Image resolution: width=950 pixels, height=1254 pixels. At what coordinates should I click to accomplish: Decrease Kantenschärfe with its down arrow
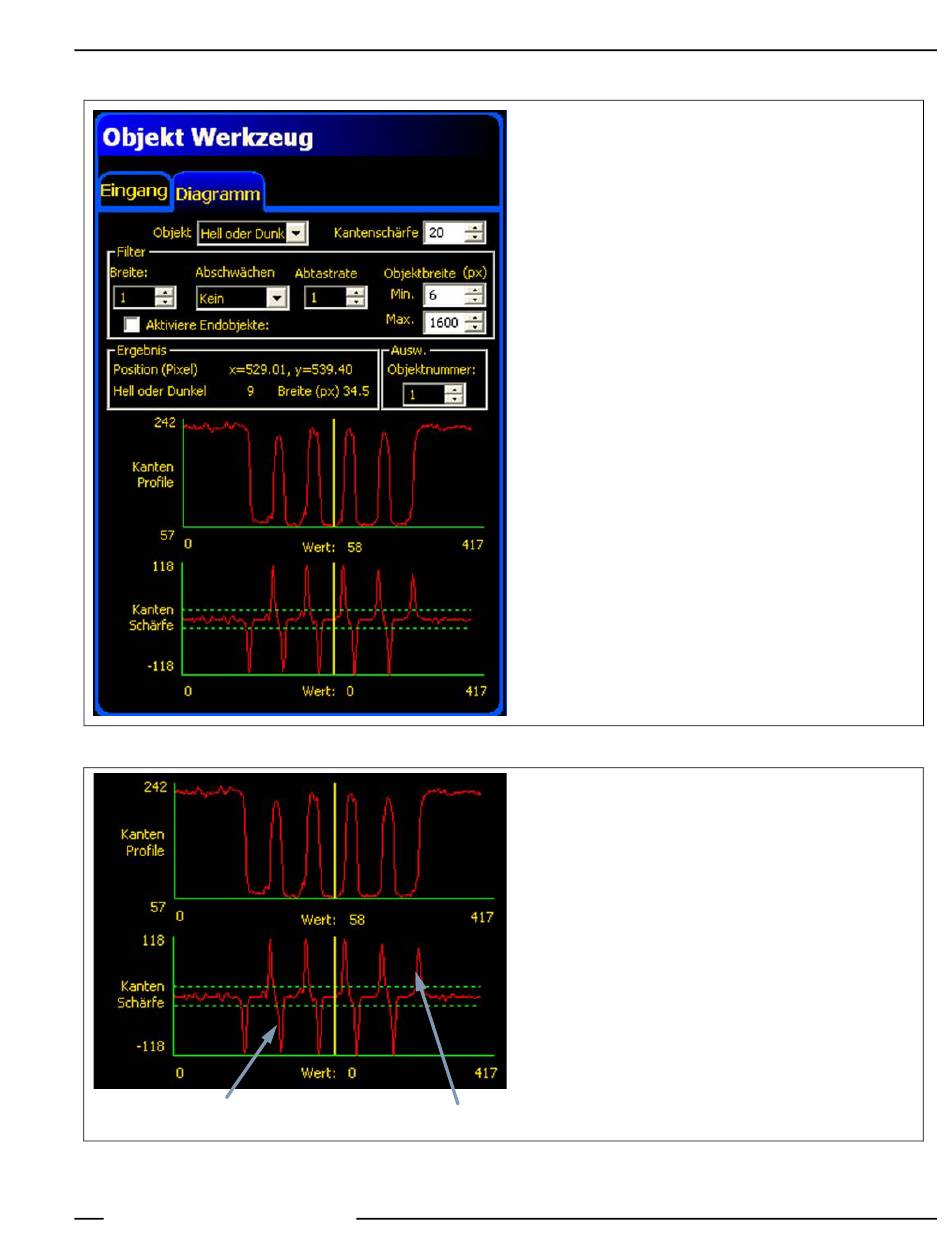pos(474,238)
